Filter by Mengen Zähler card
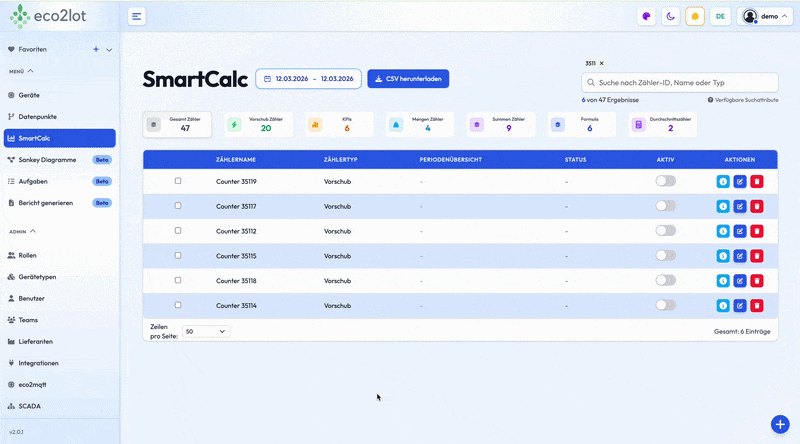The width and height of the screenshot is (800, 444). (x=420, y=125)
